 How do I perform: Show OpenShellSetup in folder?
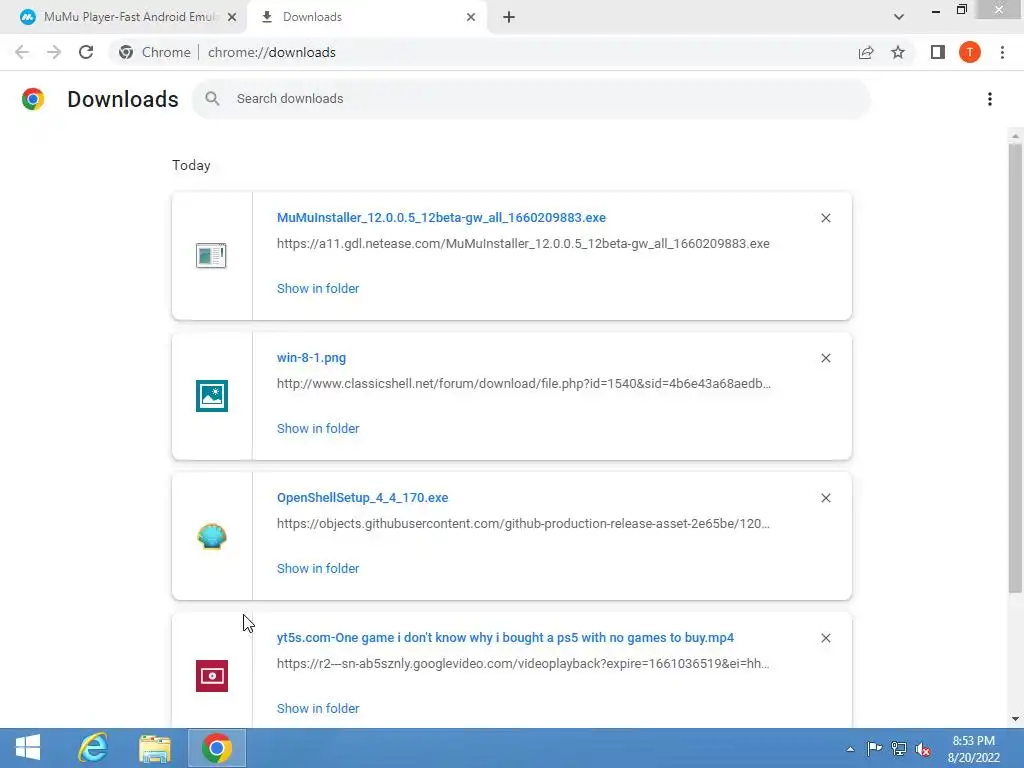pos(318,569)
